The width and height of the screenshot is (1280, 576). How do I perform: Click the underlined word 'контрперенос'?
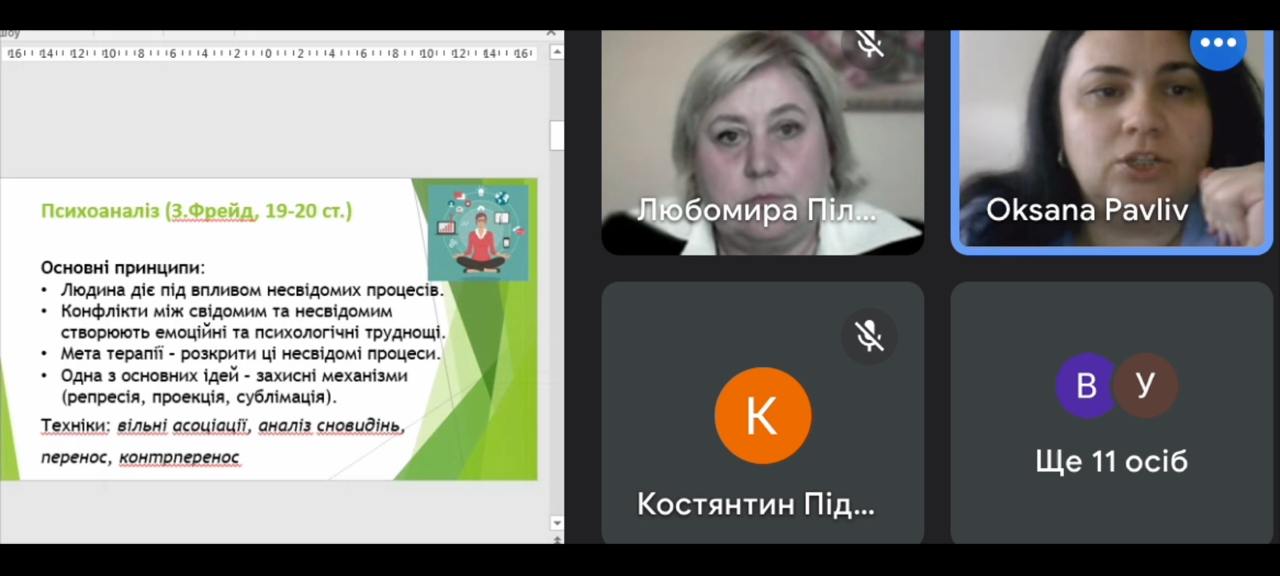point(179,458)
